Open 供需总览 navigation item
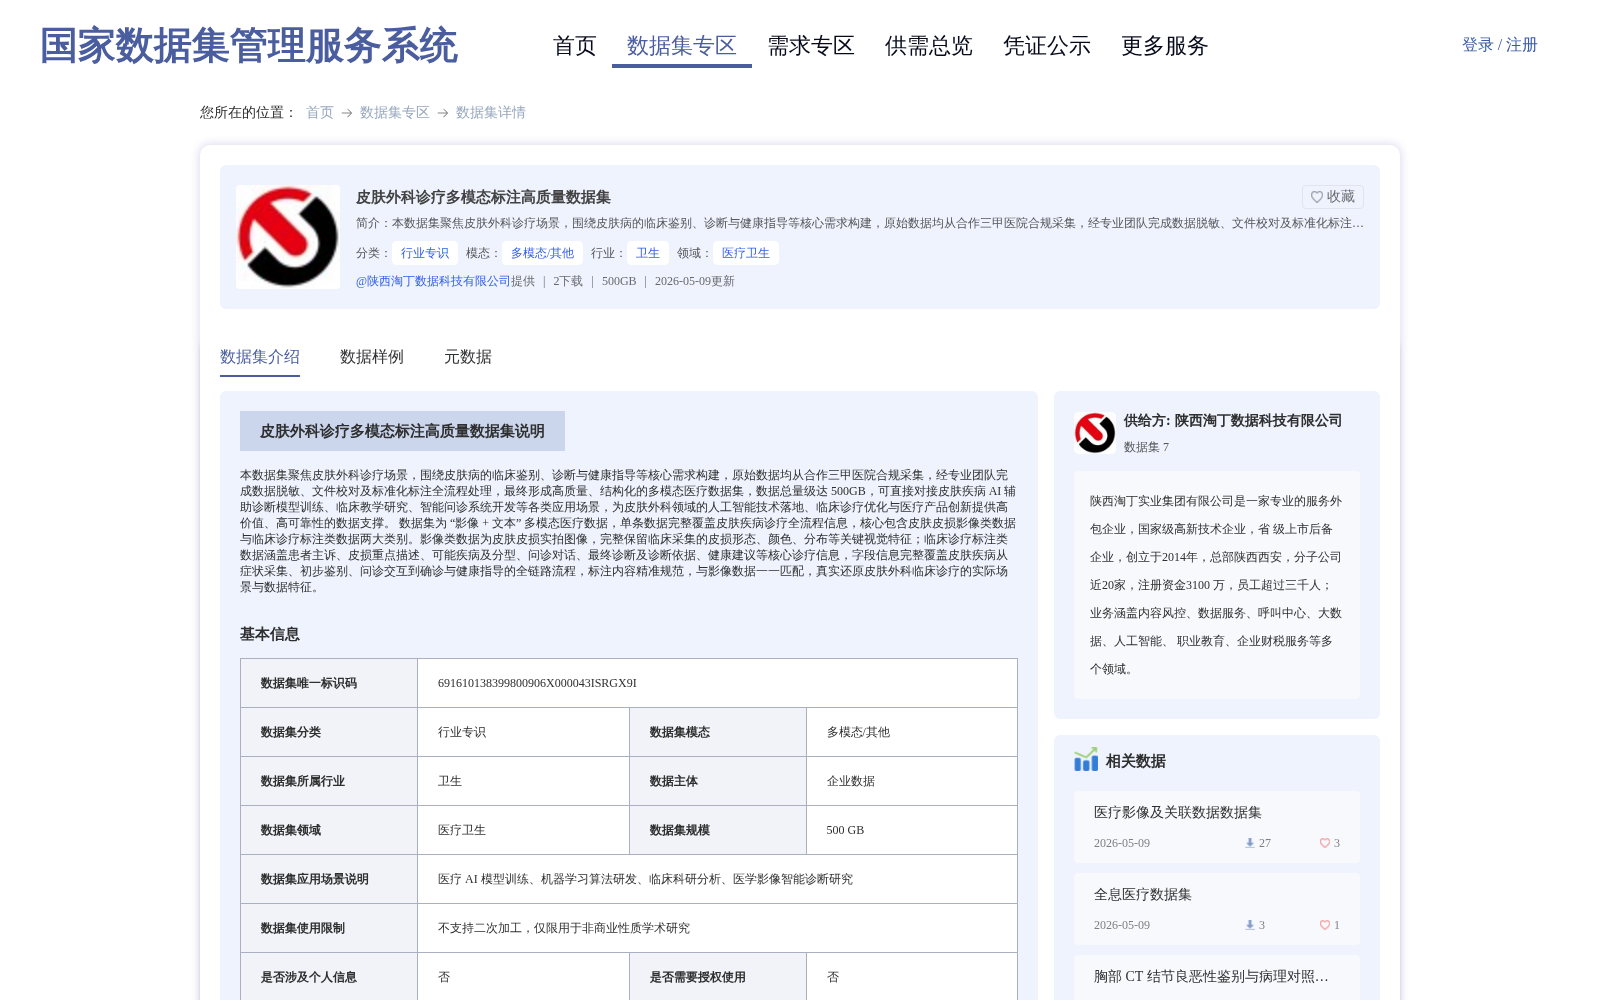 coord(929,46)
